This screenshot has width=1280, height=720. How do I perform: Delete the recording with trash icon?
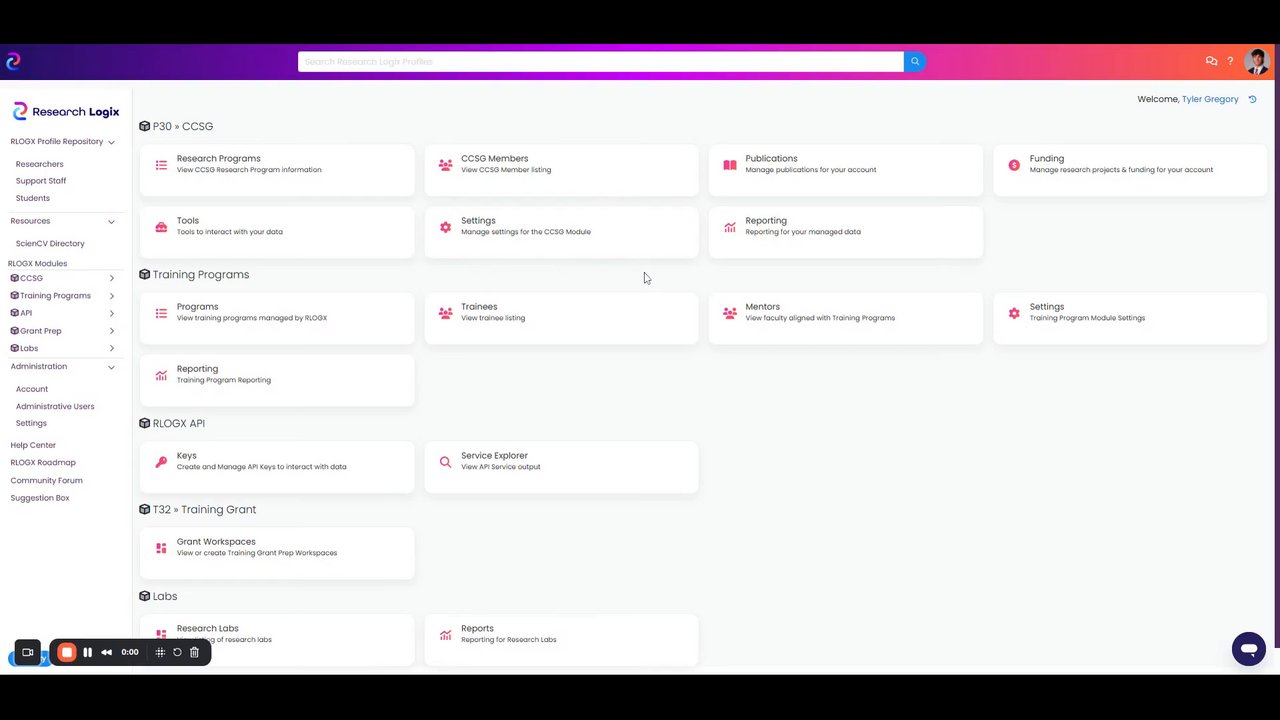194,652
